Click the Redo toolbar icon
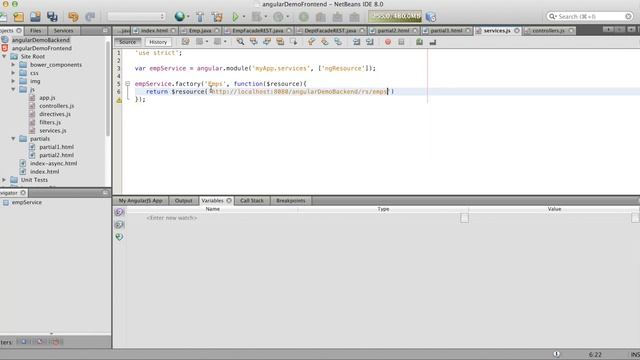This screenshot has width=640, height=360. (90, 17)
